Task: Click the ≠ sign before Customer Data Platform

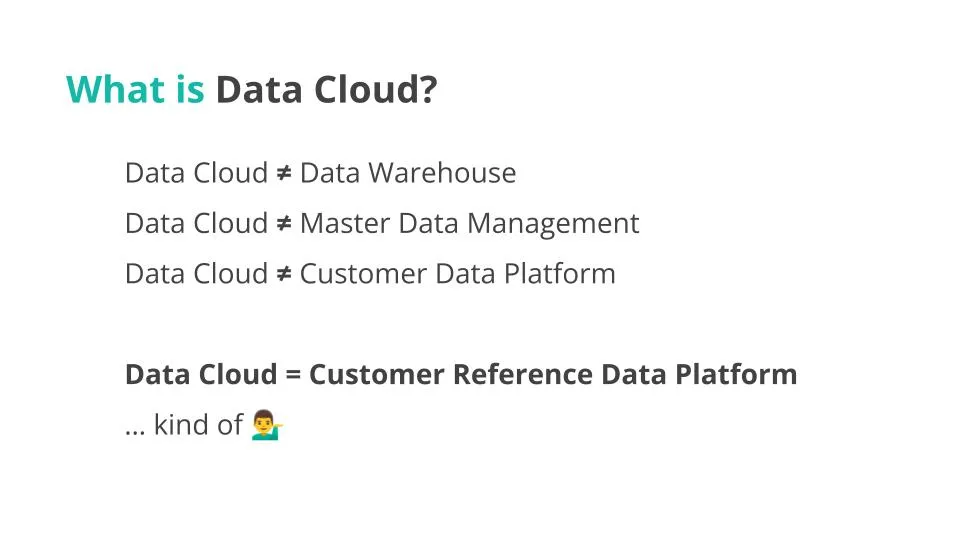Action: click(284, 274)
